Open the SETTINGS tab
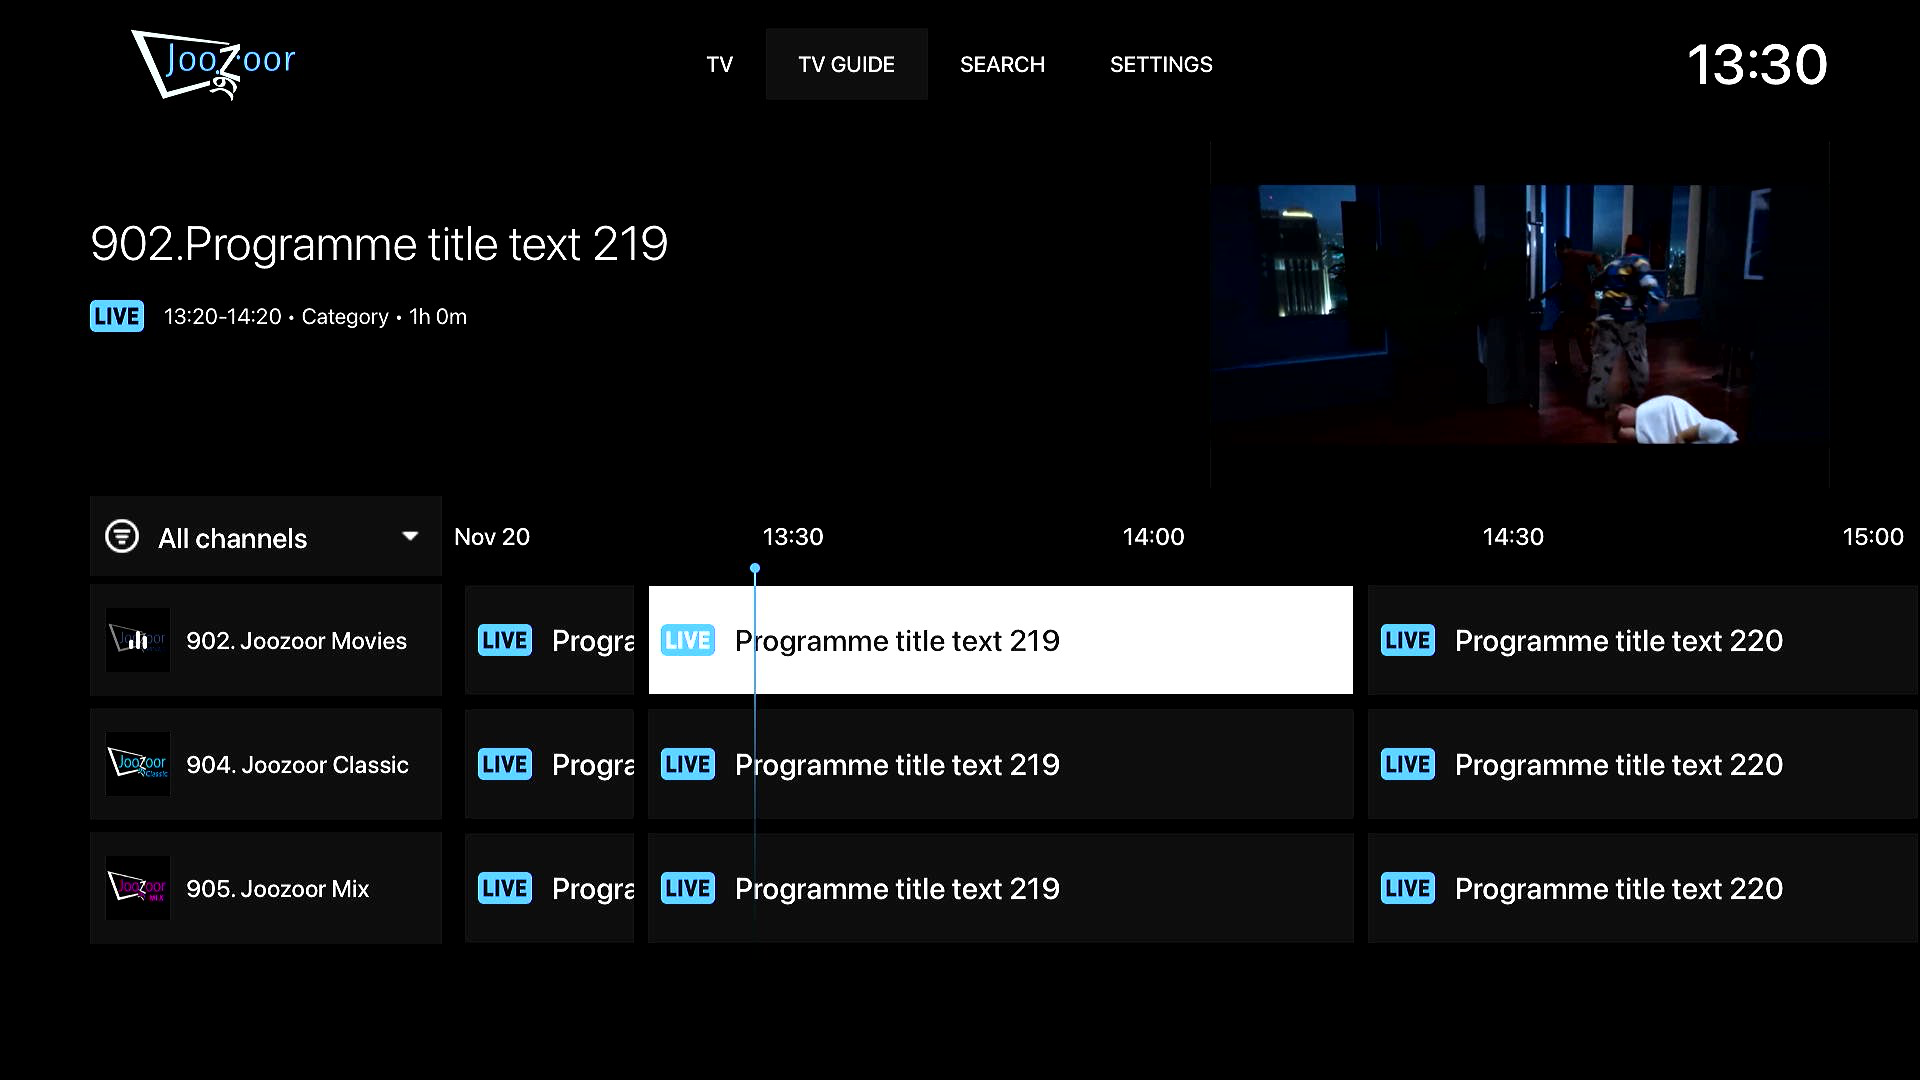The image size is (1920, 1080). point(1161,64)
